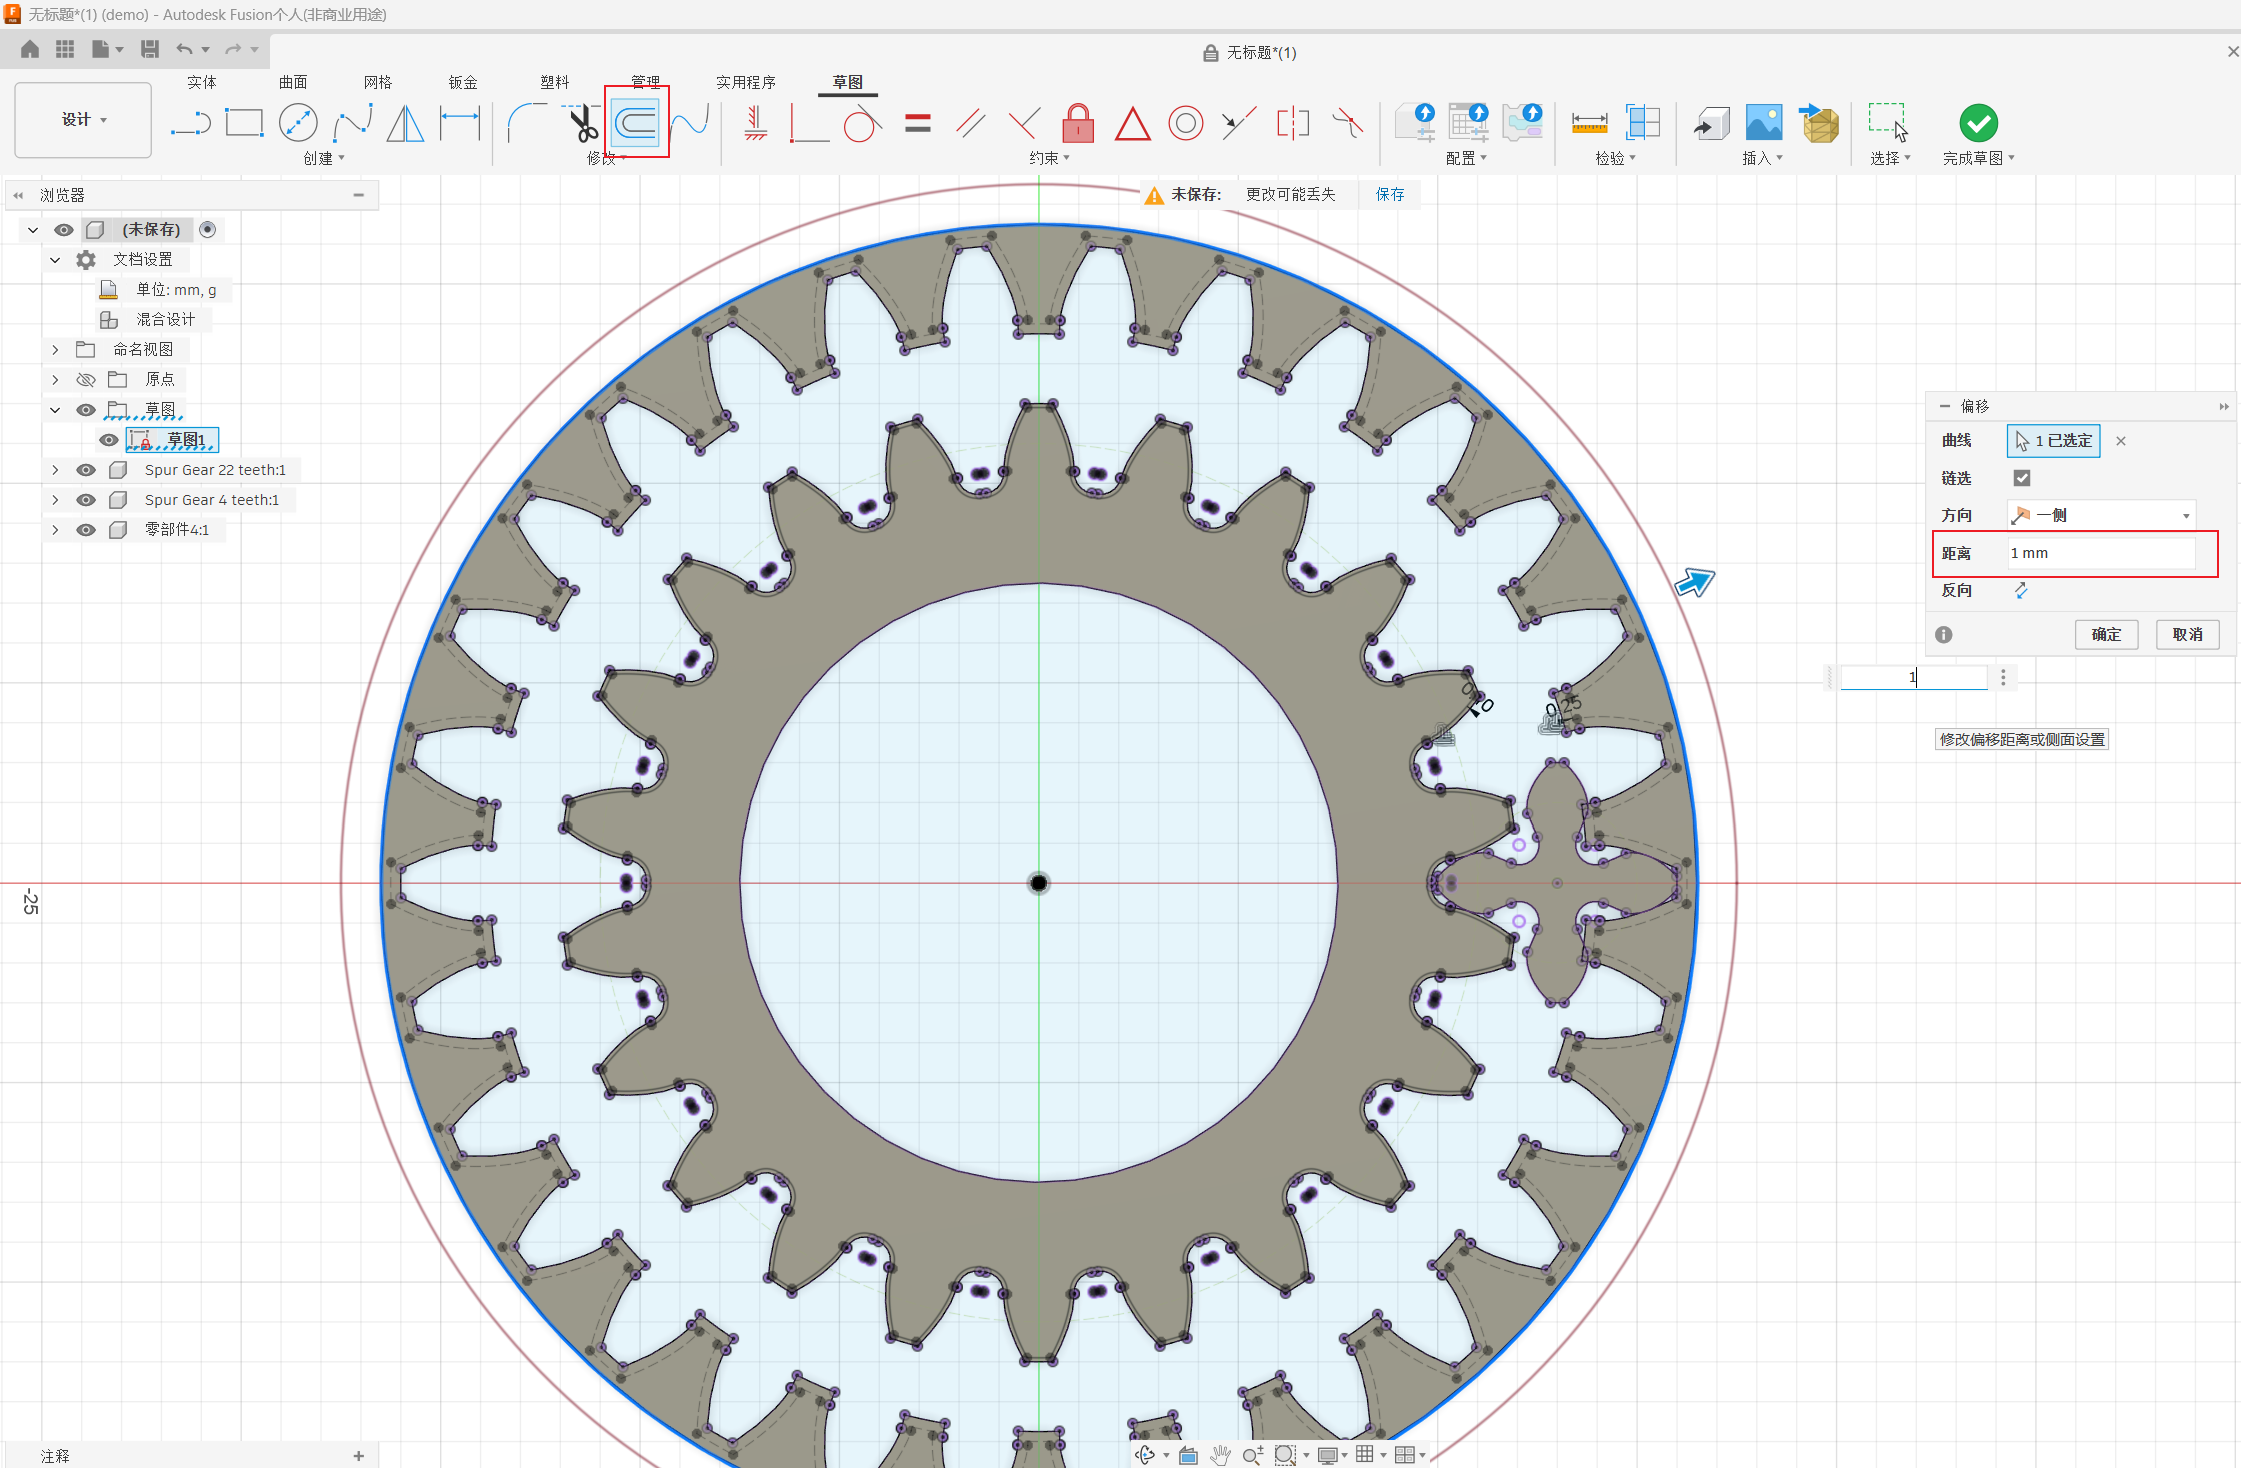The width and height of the screenshot is (2241, 1468).
Task: Apply the Coincident constraint
Action: (x=809, y=124)
